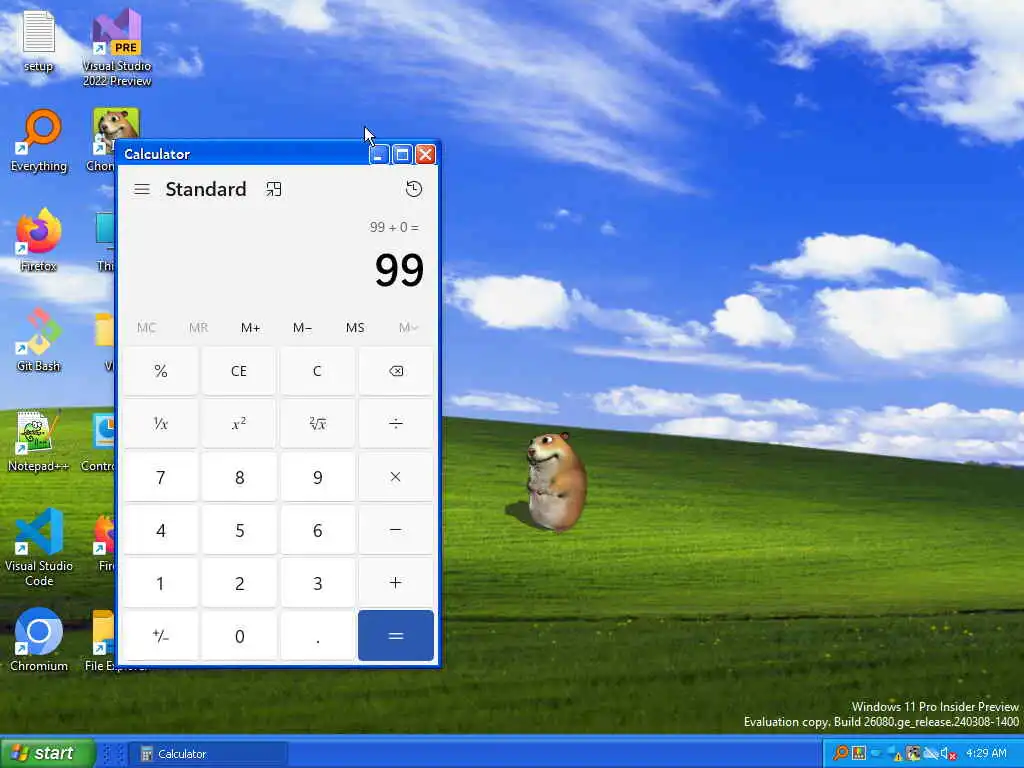Open the Start menu
This screenshot has width=1024, height=768.
[47, 753]
